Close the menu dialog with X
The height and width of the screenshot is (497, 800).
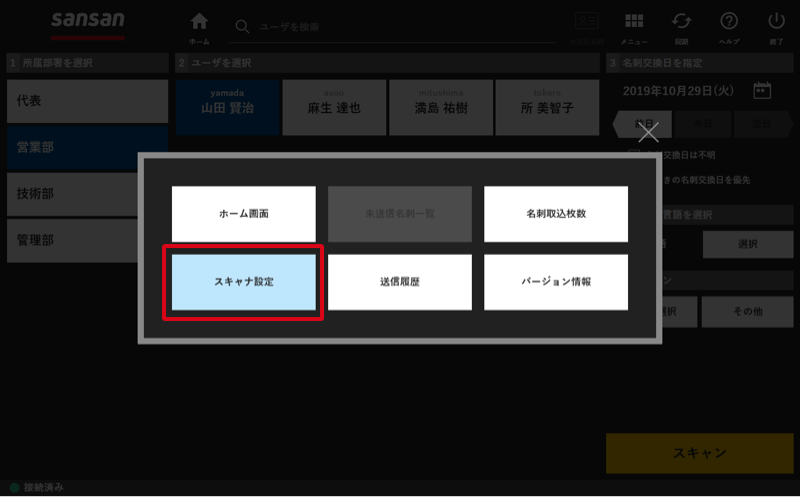click(648, 132)
